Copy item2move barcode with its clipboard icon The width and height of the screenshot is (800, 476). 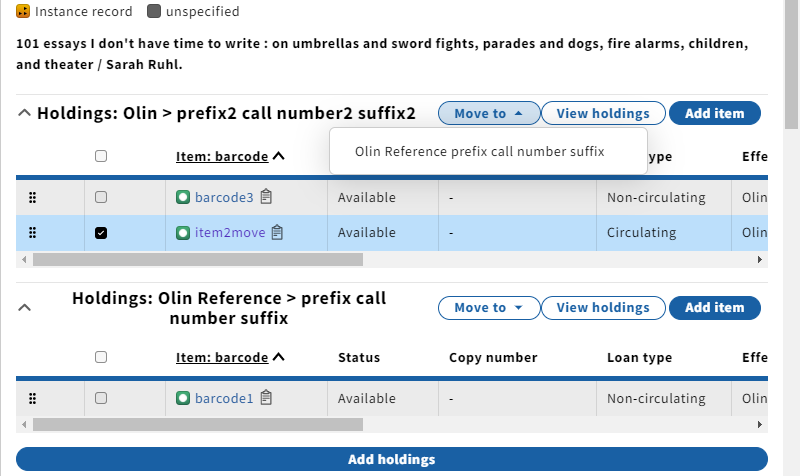[x=277, y=232]
